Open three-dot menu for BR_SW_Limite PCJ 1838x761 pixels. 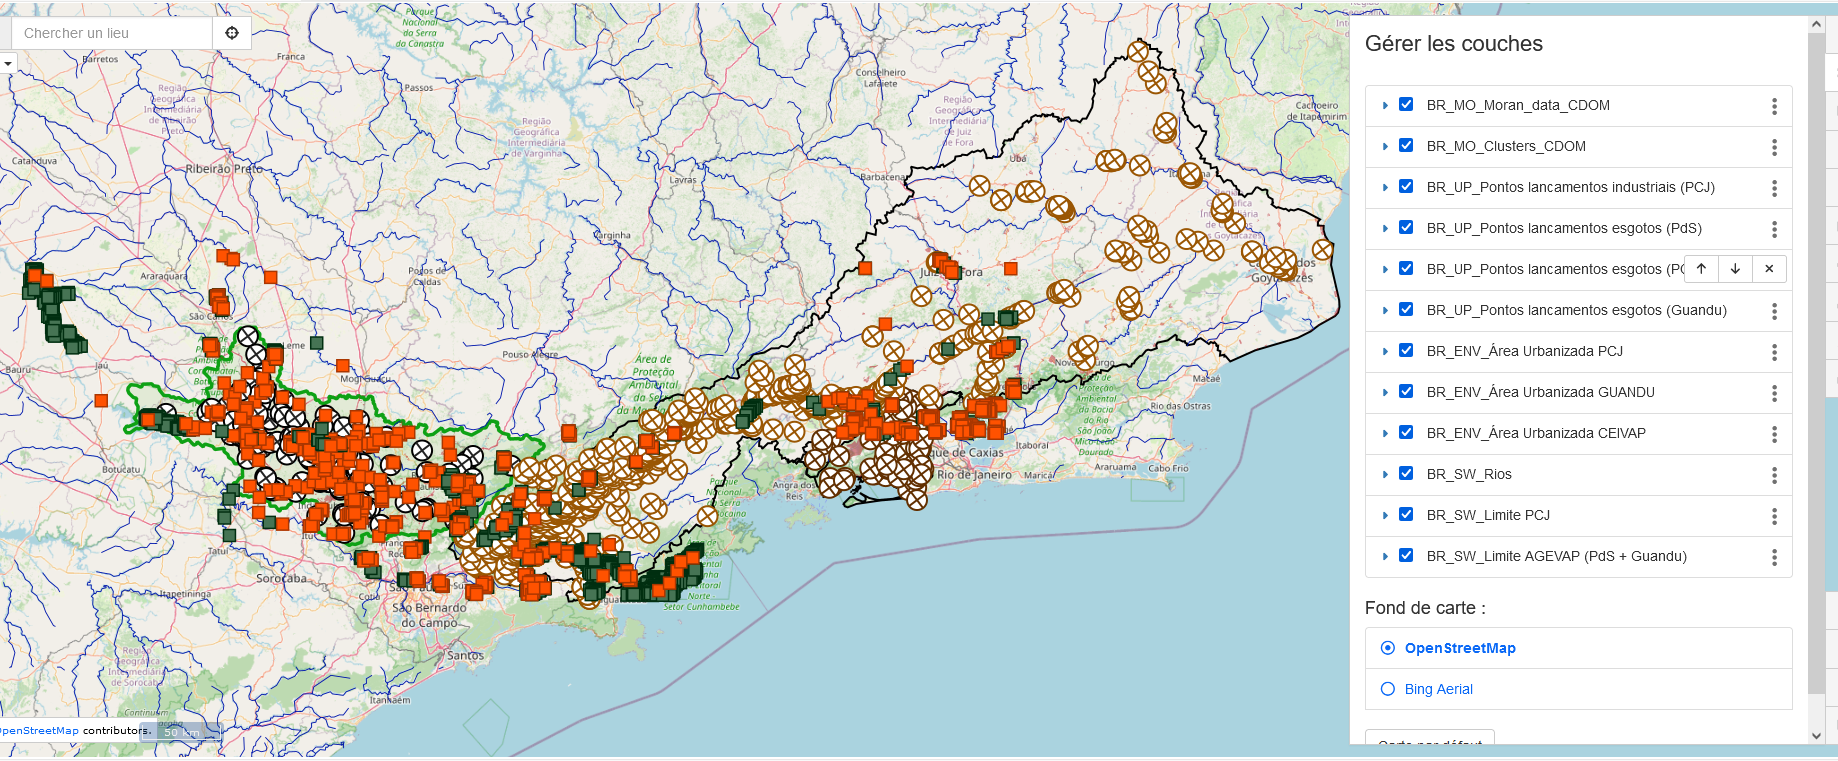(x=1774, y=516)
